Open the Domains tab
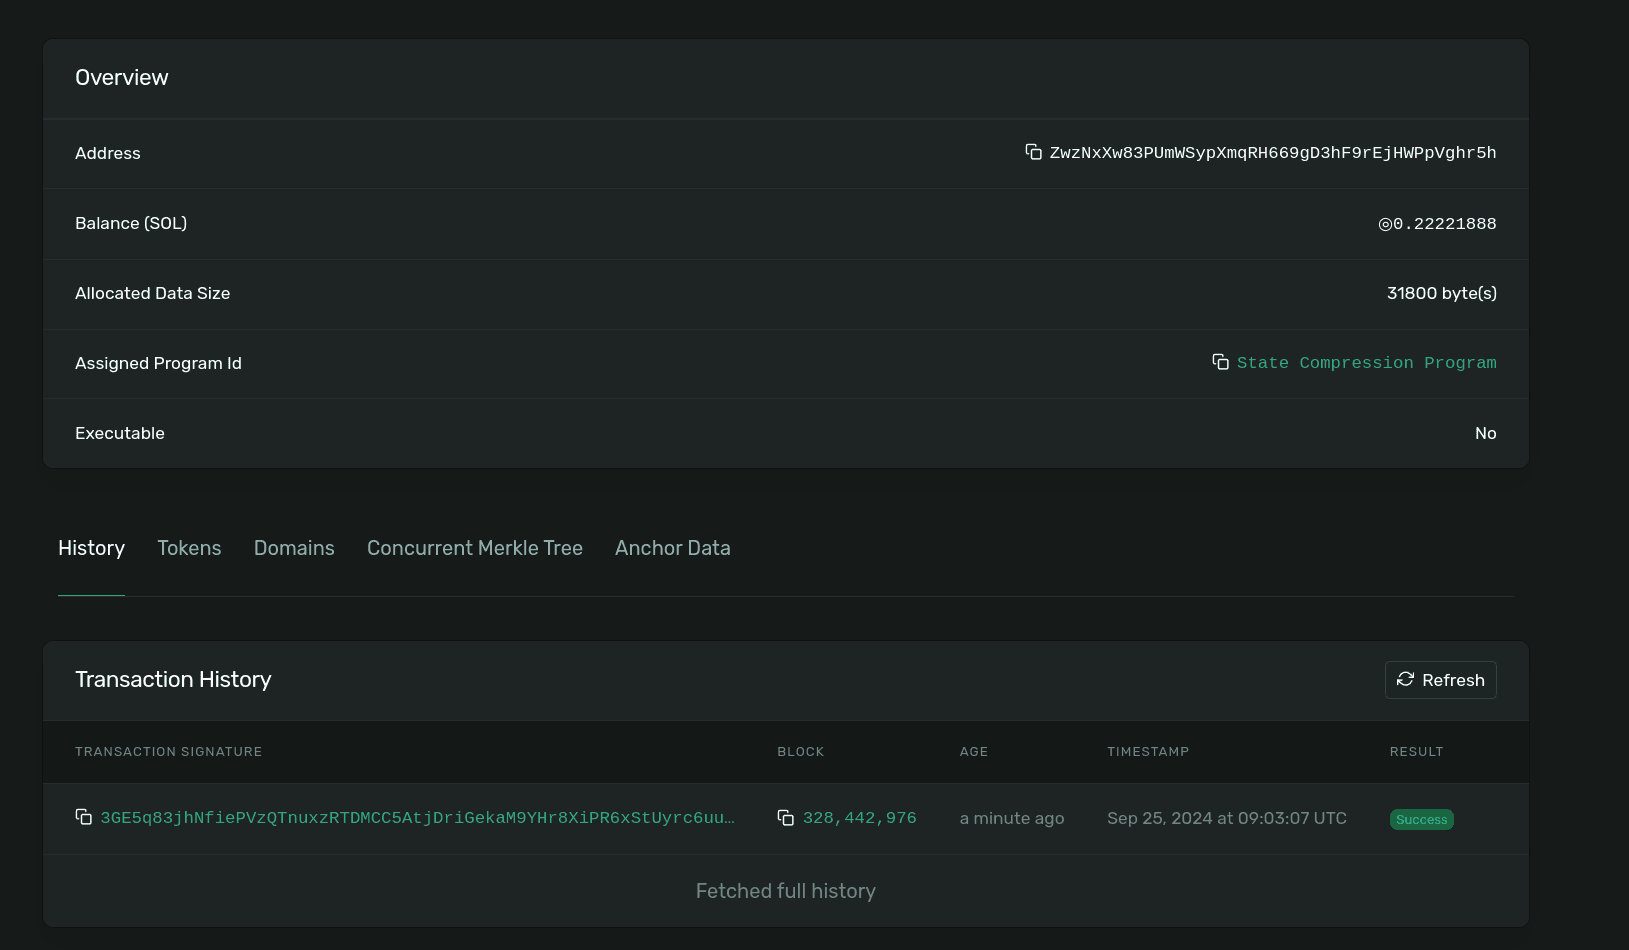Screen dimensions: 1629x950 click(x=294, y=548)
